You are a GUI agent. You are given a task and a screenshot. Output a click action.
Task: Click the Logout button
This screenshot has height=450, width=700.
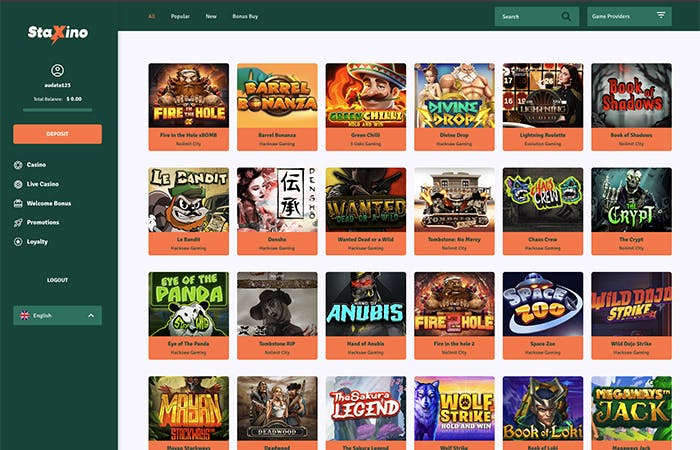[58, 280]
